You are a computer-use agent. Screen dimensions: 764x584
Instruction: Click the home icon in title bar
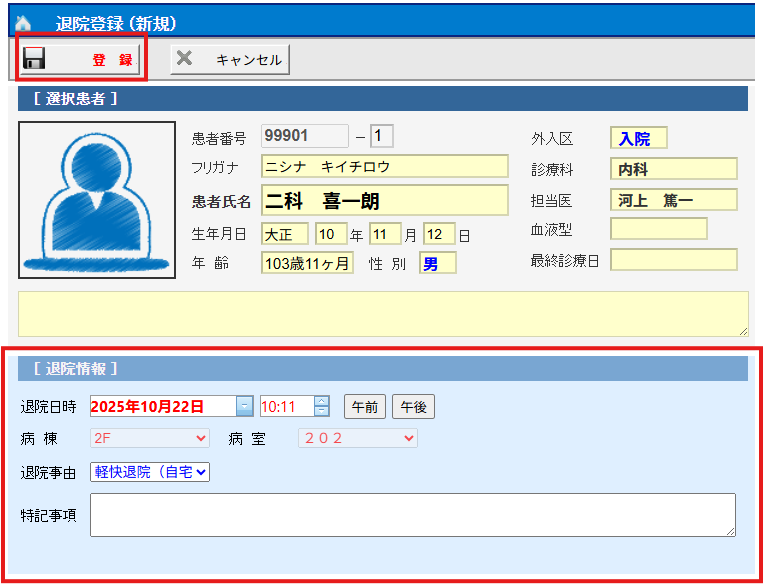pyautogui.click(x=23, y=22)
